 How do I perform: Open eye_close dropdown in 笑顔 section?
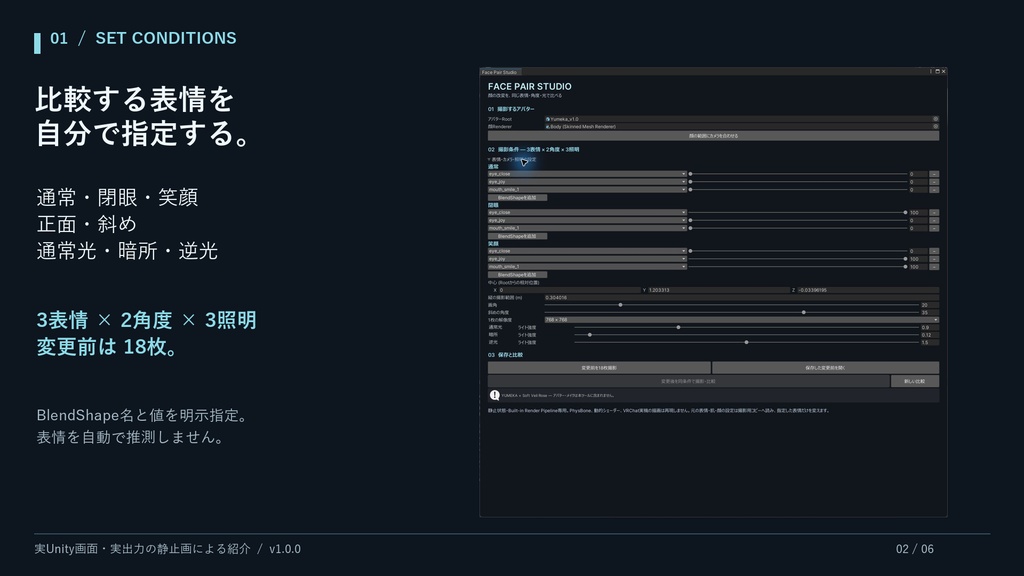click(x=586, y=251)
